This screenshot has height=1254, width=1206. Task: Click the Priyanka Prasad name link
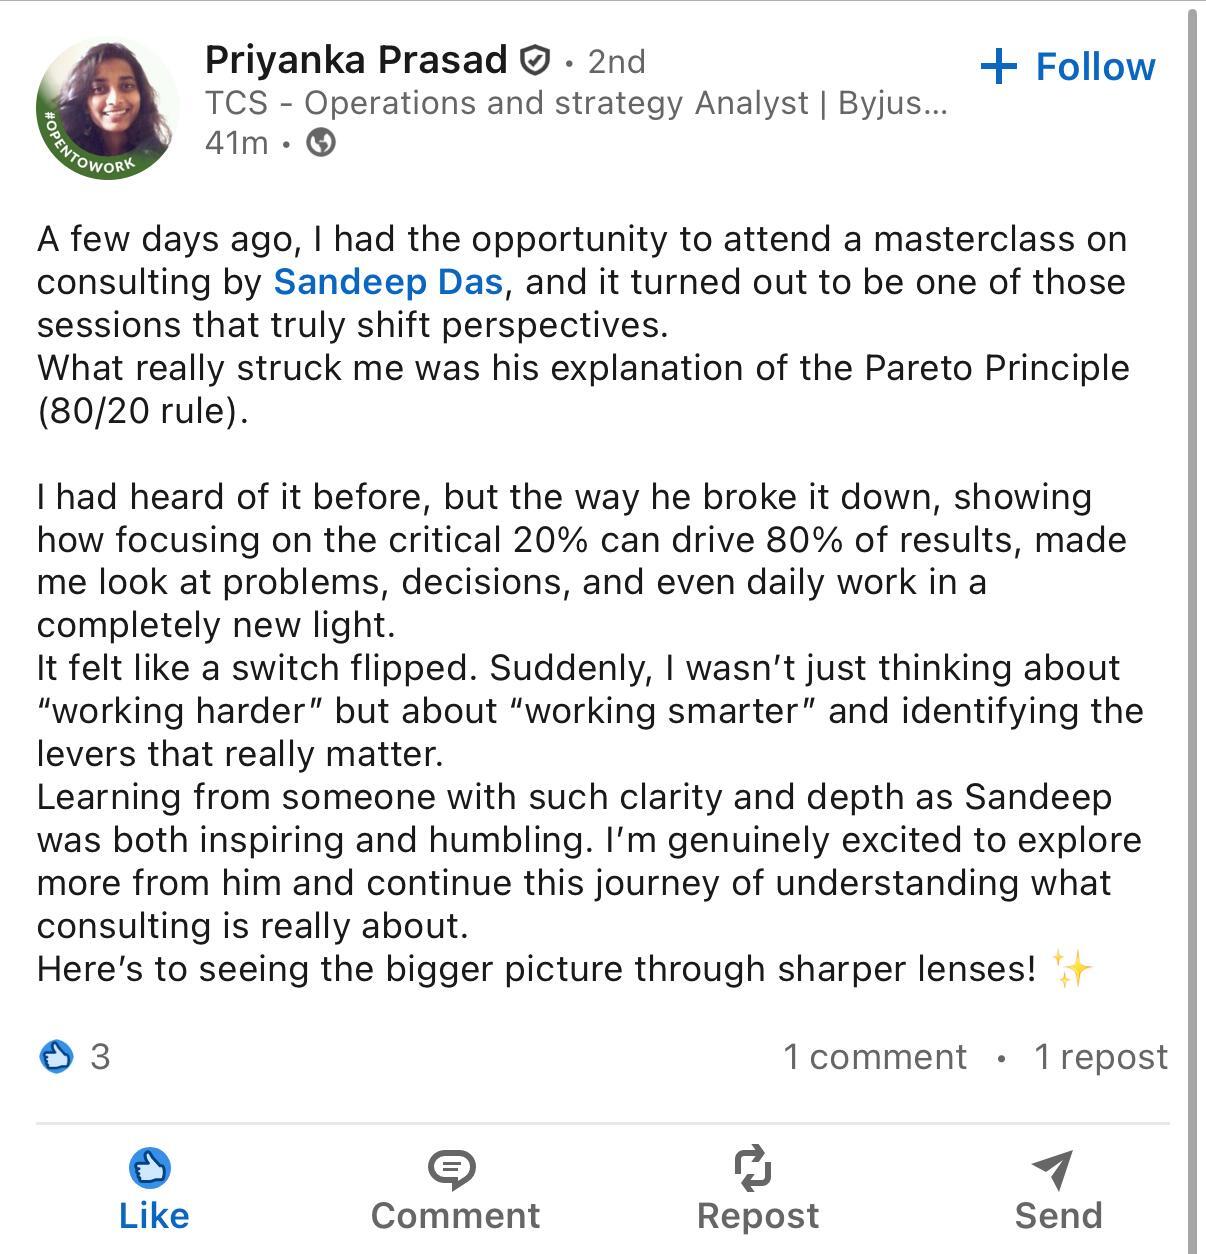coord(356,61)
